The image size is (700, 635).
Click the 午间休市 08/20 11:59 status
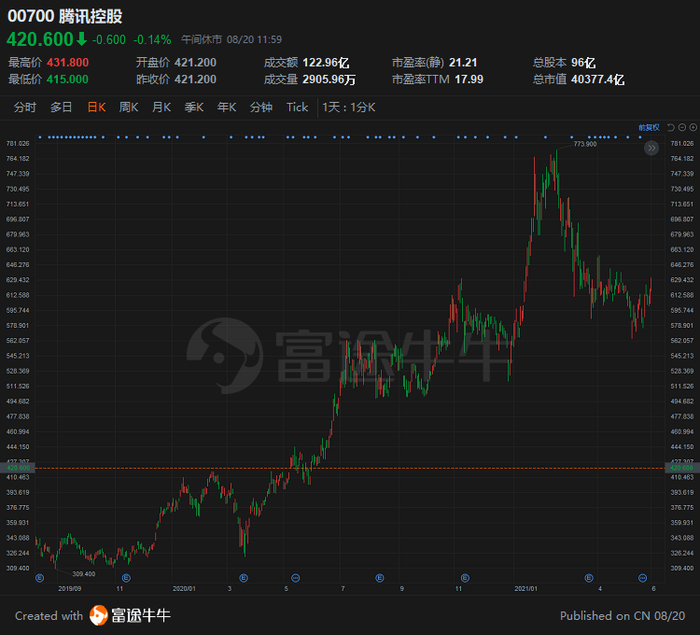point(231,39)
